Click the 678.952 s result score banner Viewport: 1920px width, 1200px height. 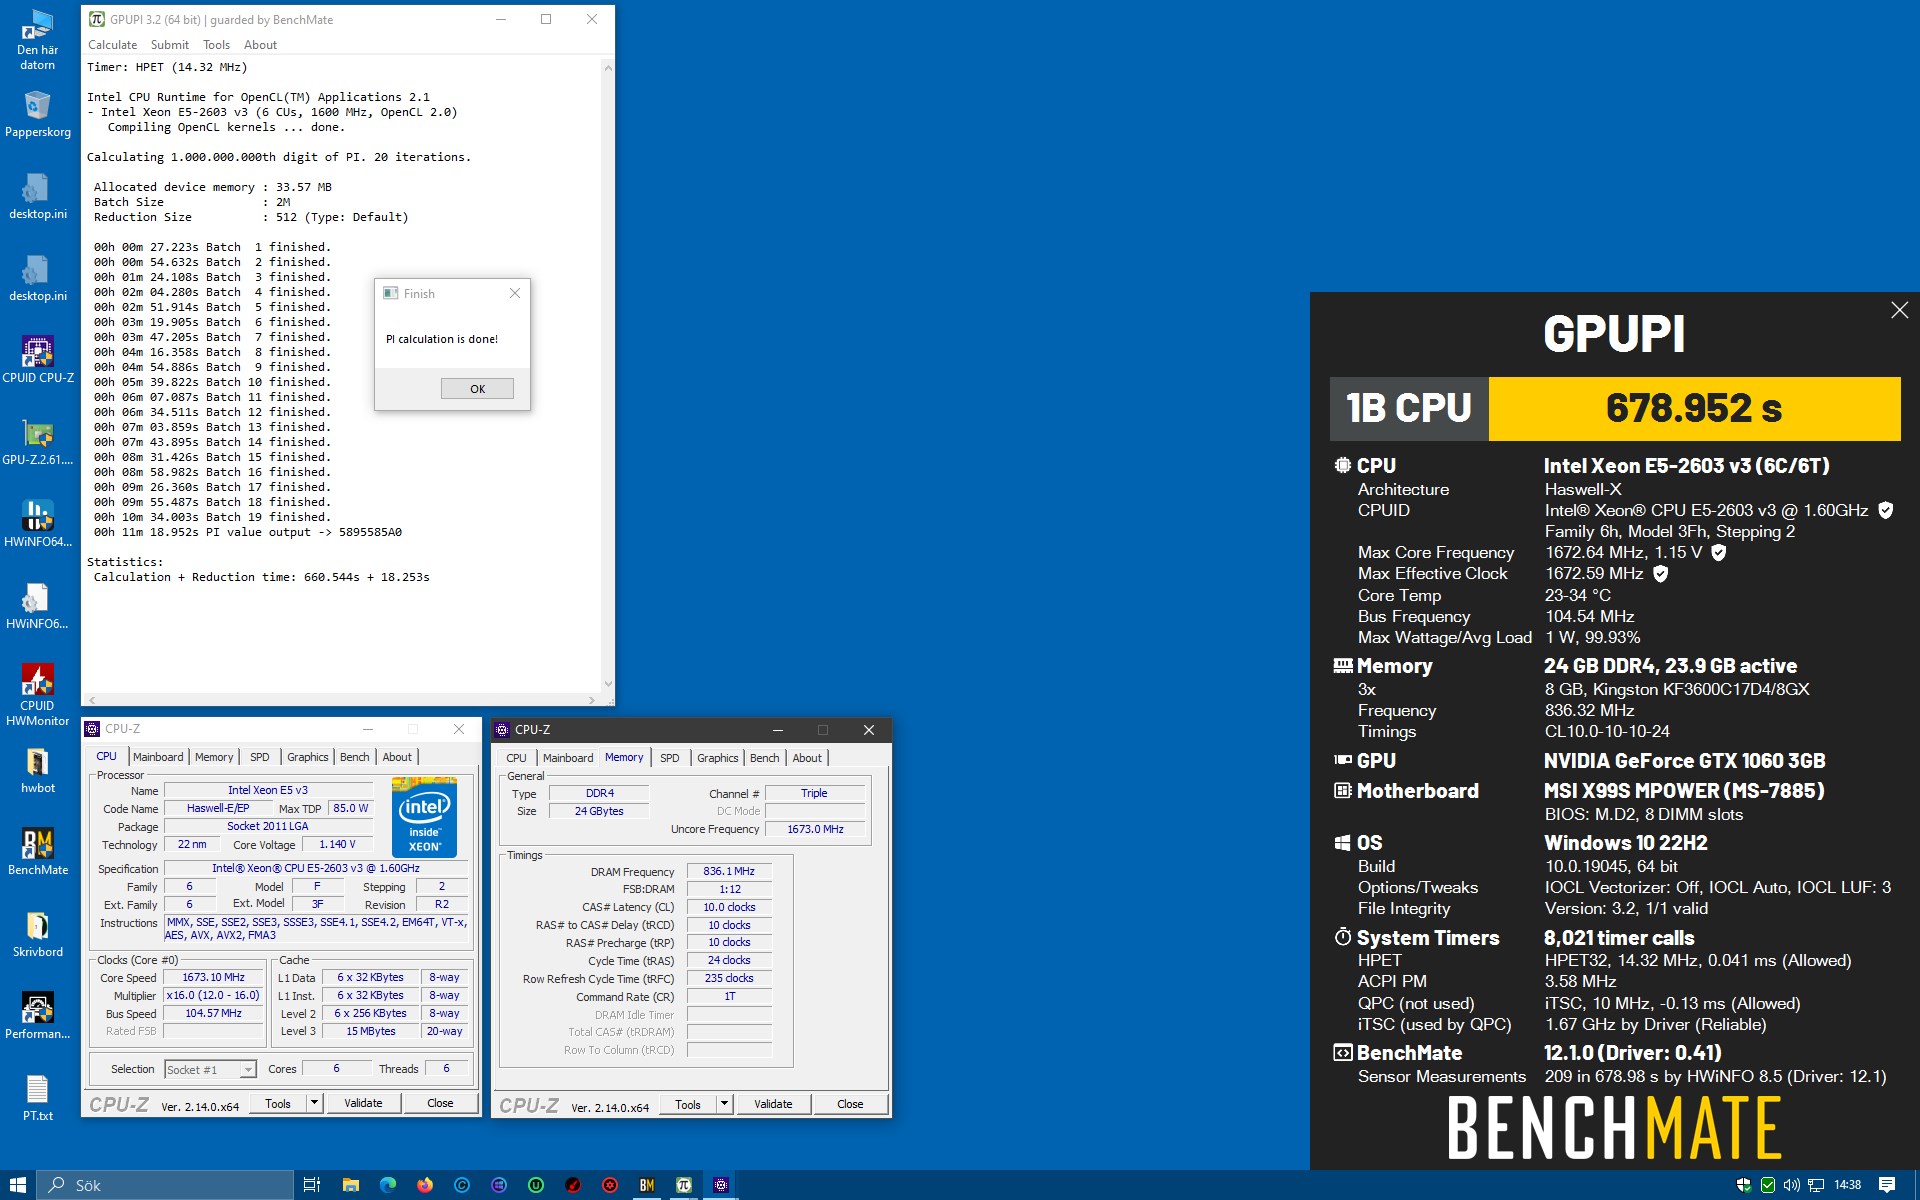pyautogui.click(x=1694, y=408)
